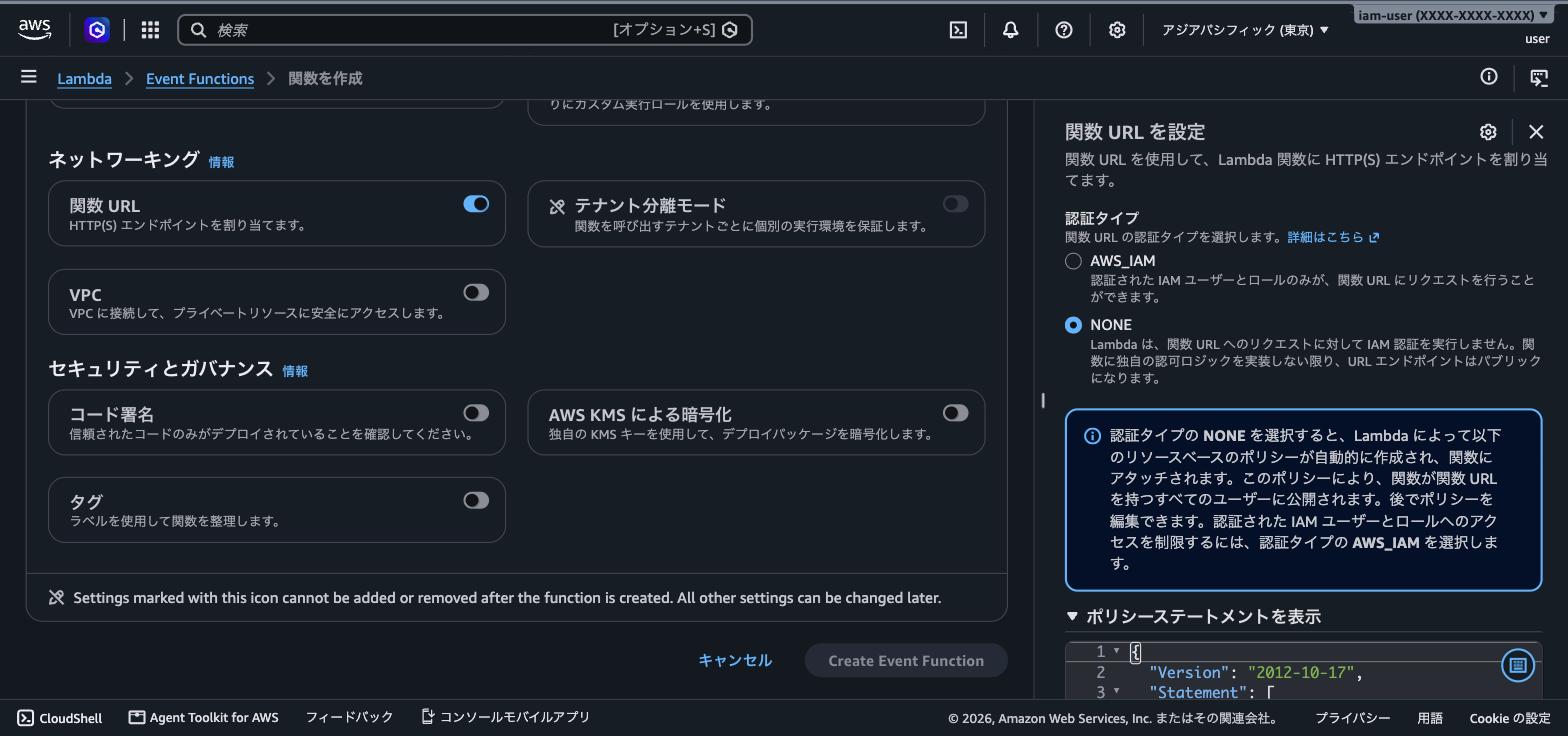Disable the 関数 URL toggle
This screenshot has width=1568, height=736.
[476, 204]
